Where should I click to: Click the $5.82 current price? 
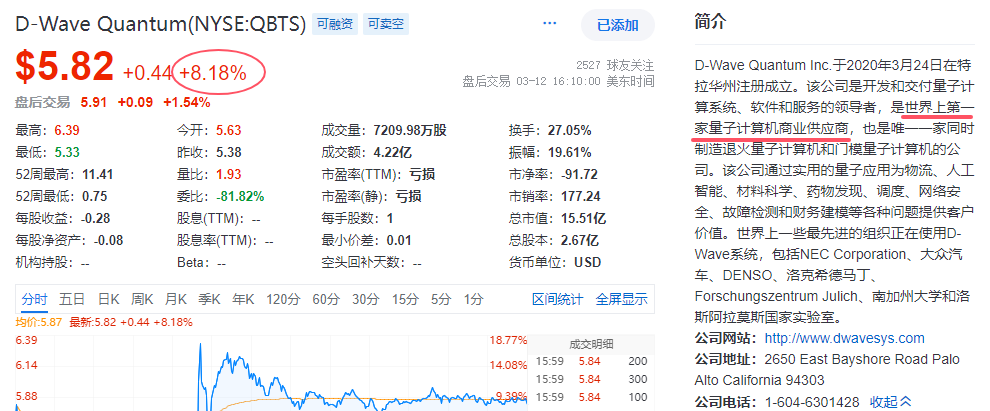point(65,66)
